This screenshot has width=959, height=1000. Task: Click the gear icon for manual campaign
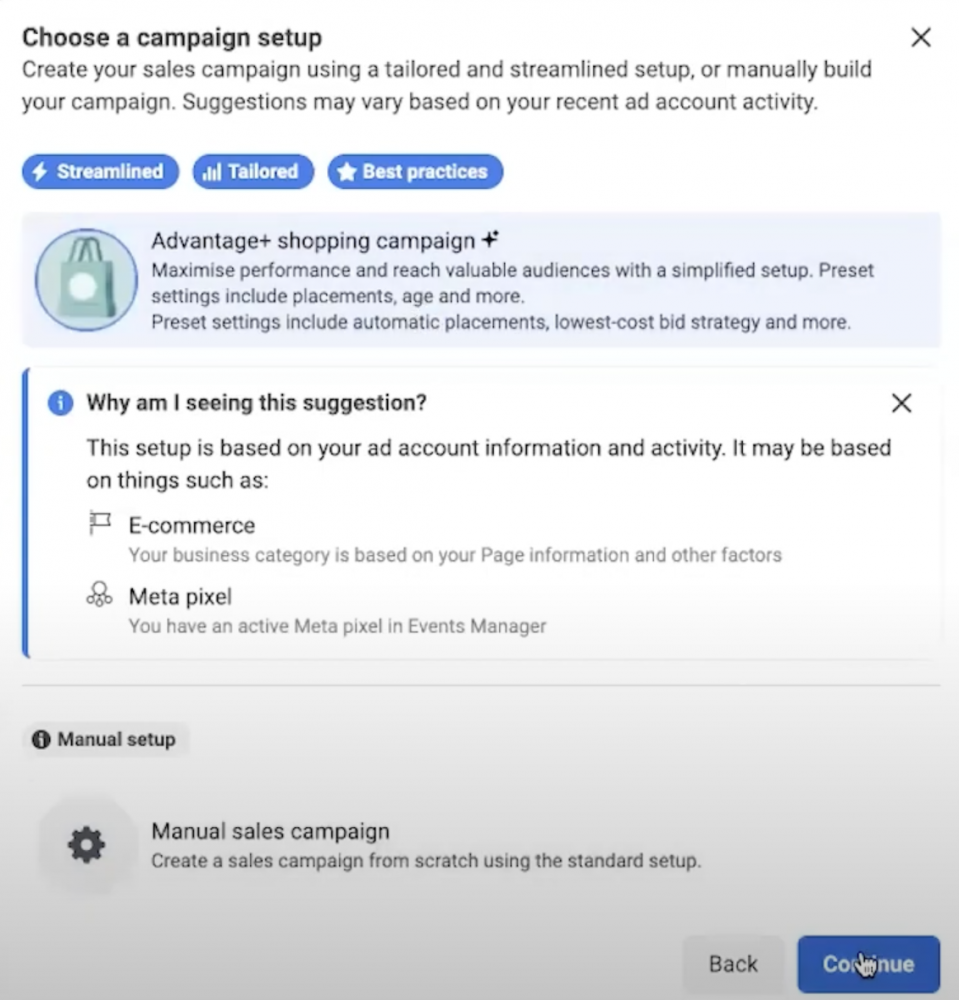(x=87, y=846)
